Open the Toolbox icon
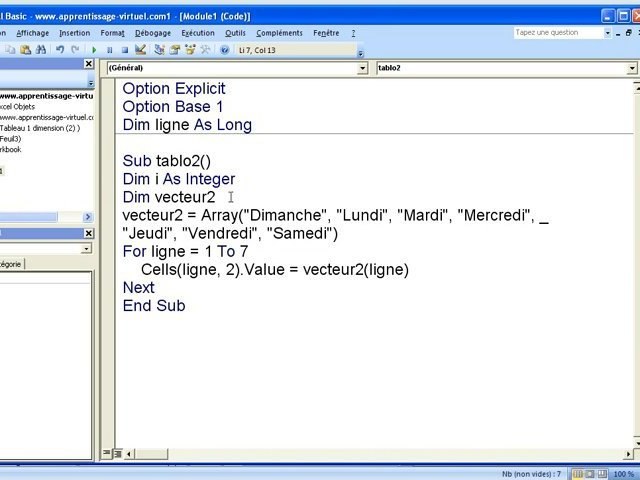Screen dimensions: 640x480 [205, 50]
